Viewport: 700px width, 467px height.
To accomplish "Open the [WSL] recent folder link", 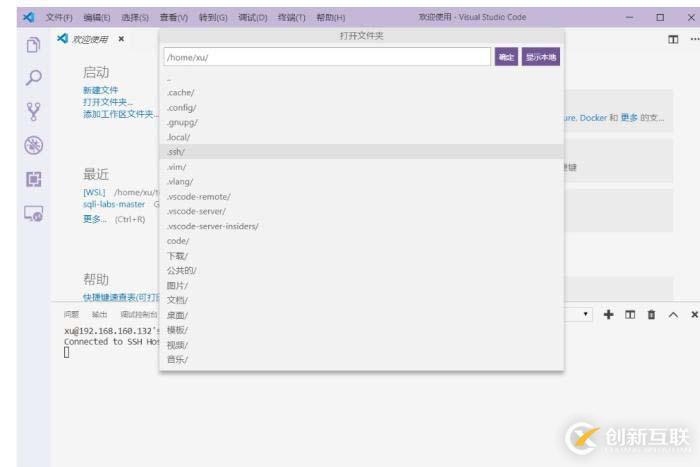I will coord(94,192).
